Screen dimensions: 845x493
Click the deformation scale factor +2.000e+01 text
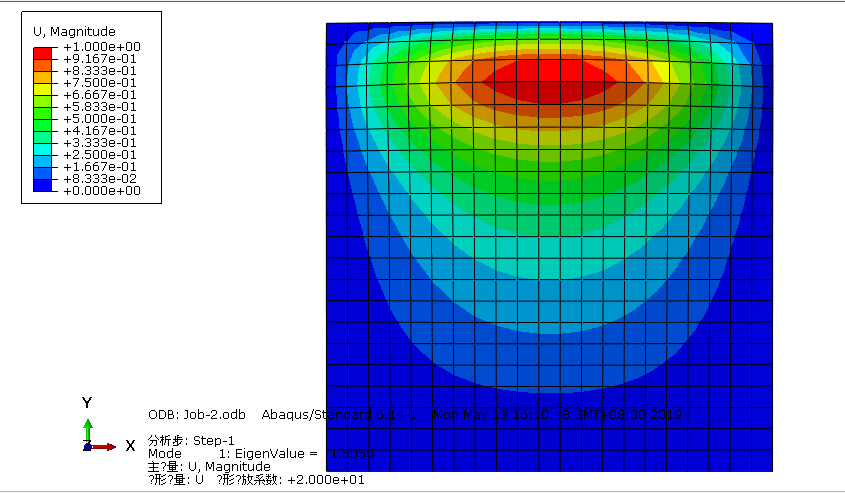pos(325,480)
